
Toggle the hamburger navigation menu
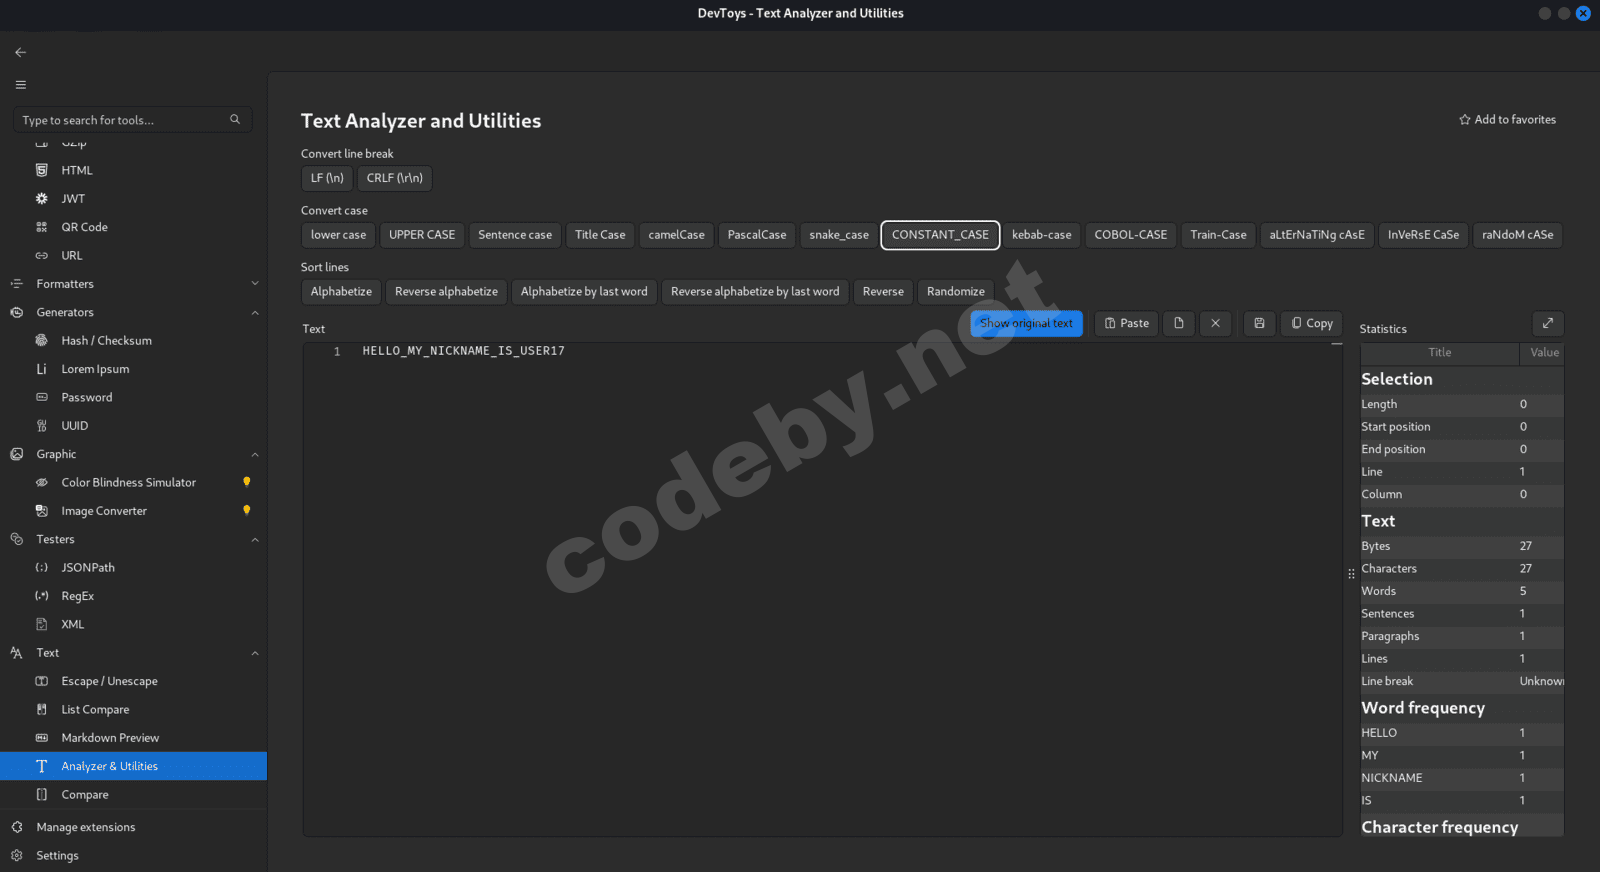pos(21,85)
